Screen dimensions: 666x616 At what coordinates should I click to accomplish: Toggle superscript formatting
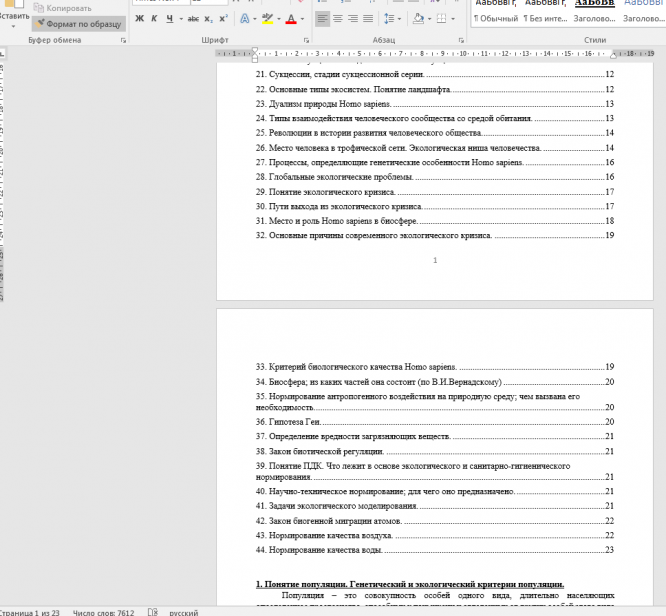point(223,19)
